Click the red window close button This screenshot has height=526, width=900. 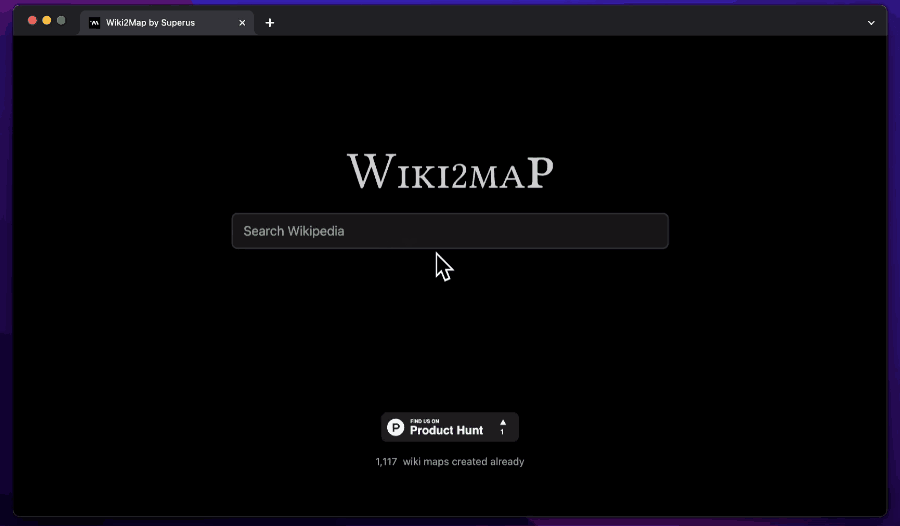coord(33,21)
